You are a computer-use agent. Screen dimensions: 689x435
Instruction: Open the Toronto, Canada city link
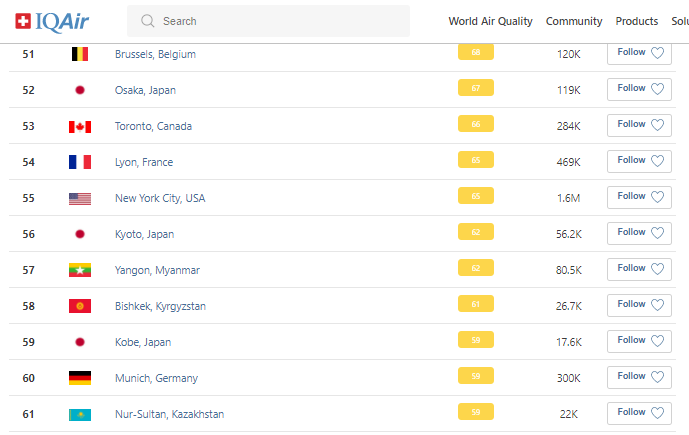point(153,126)
